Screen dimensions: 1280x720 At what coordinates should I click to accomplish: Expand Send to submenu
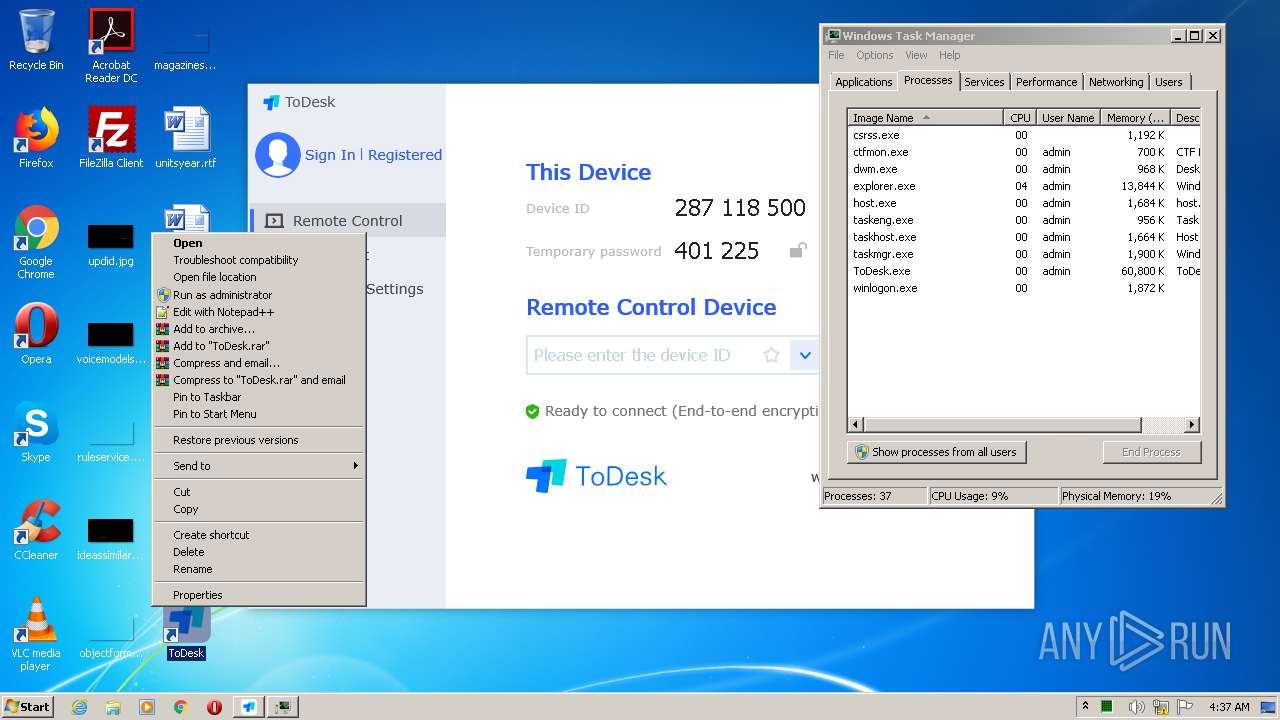[259, 466]
